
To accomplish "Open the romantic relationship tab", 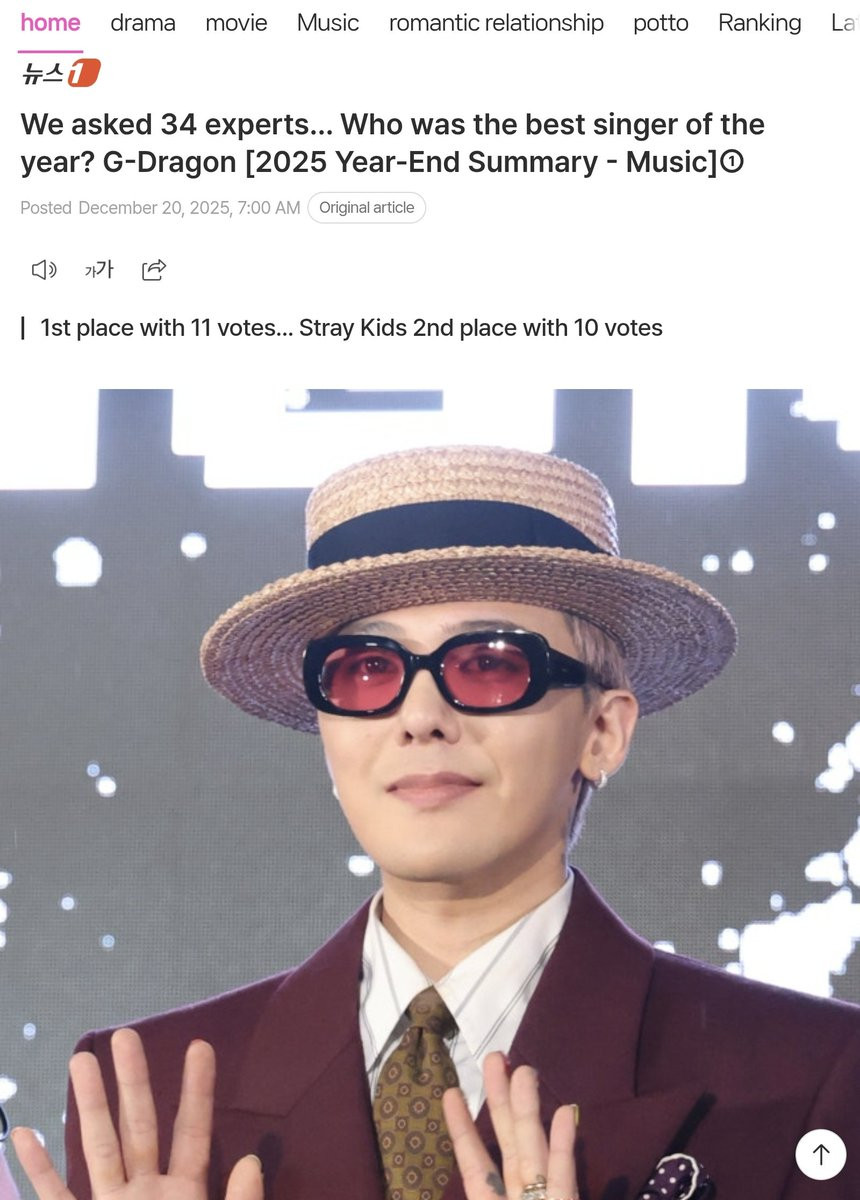I will click(496, 22).
